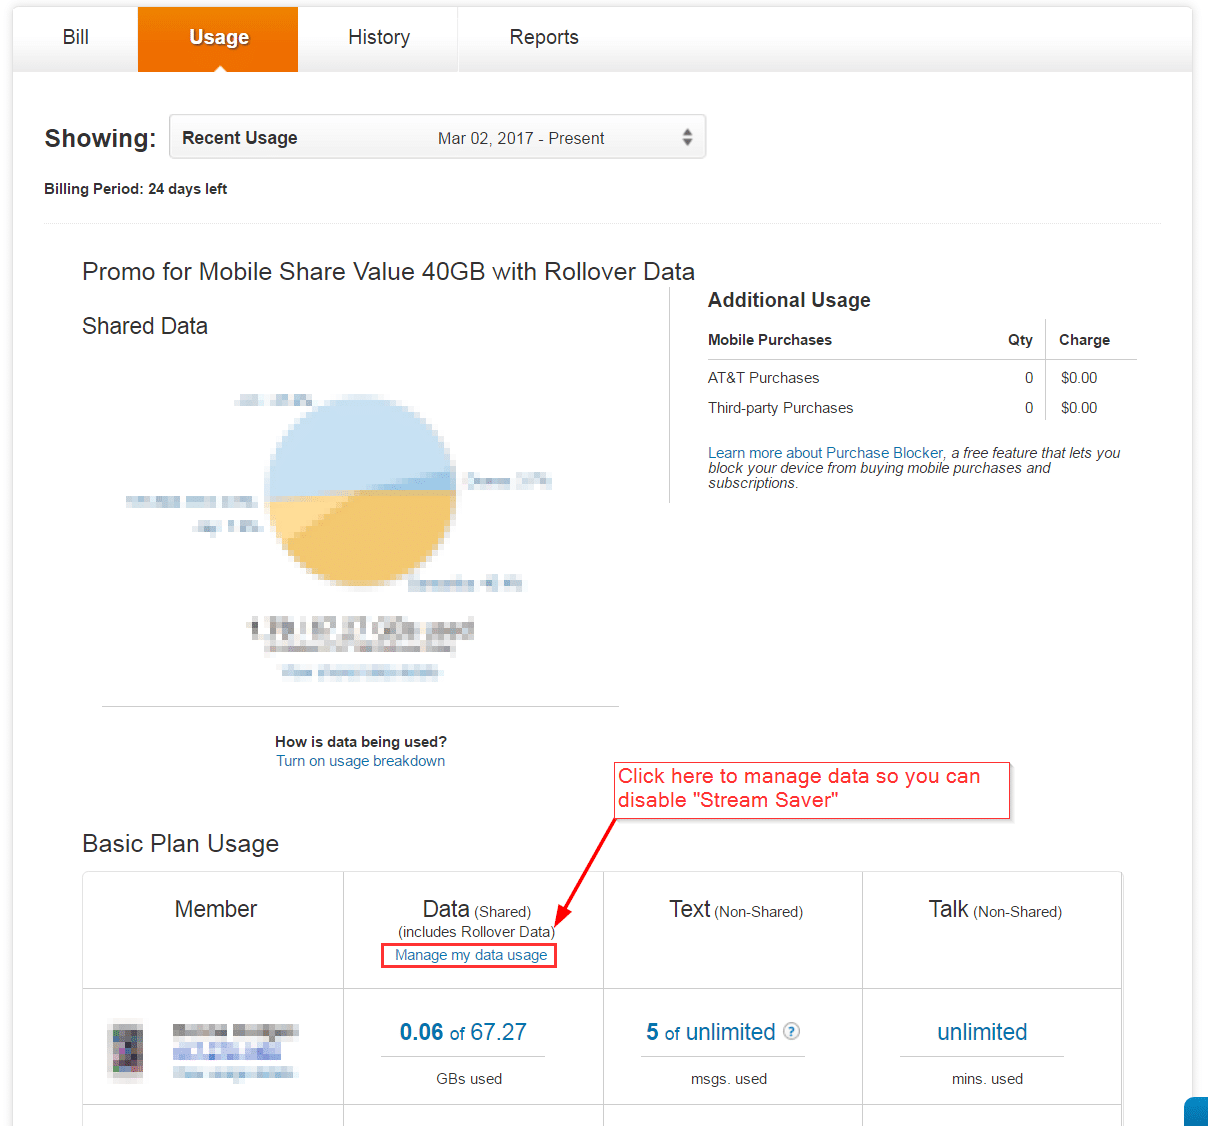The image size is (1208, 1126).
Task: Click the blurred link below the pie chart
Action: tap(360, 672)
